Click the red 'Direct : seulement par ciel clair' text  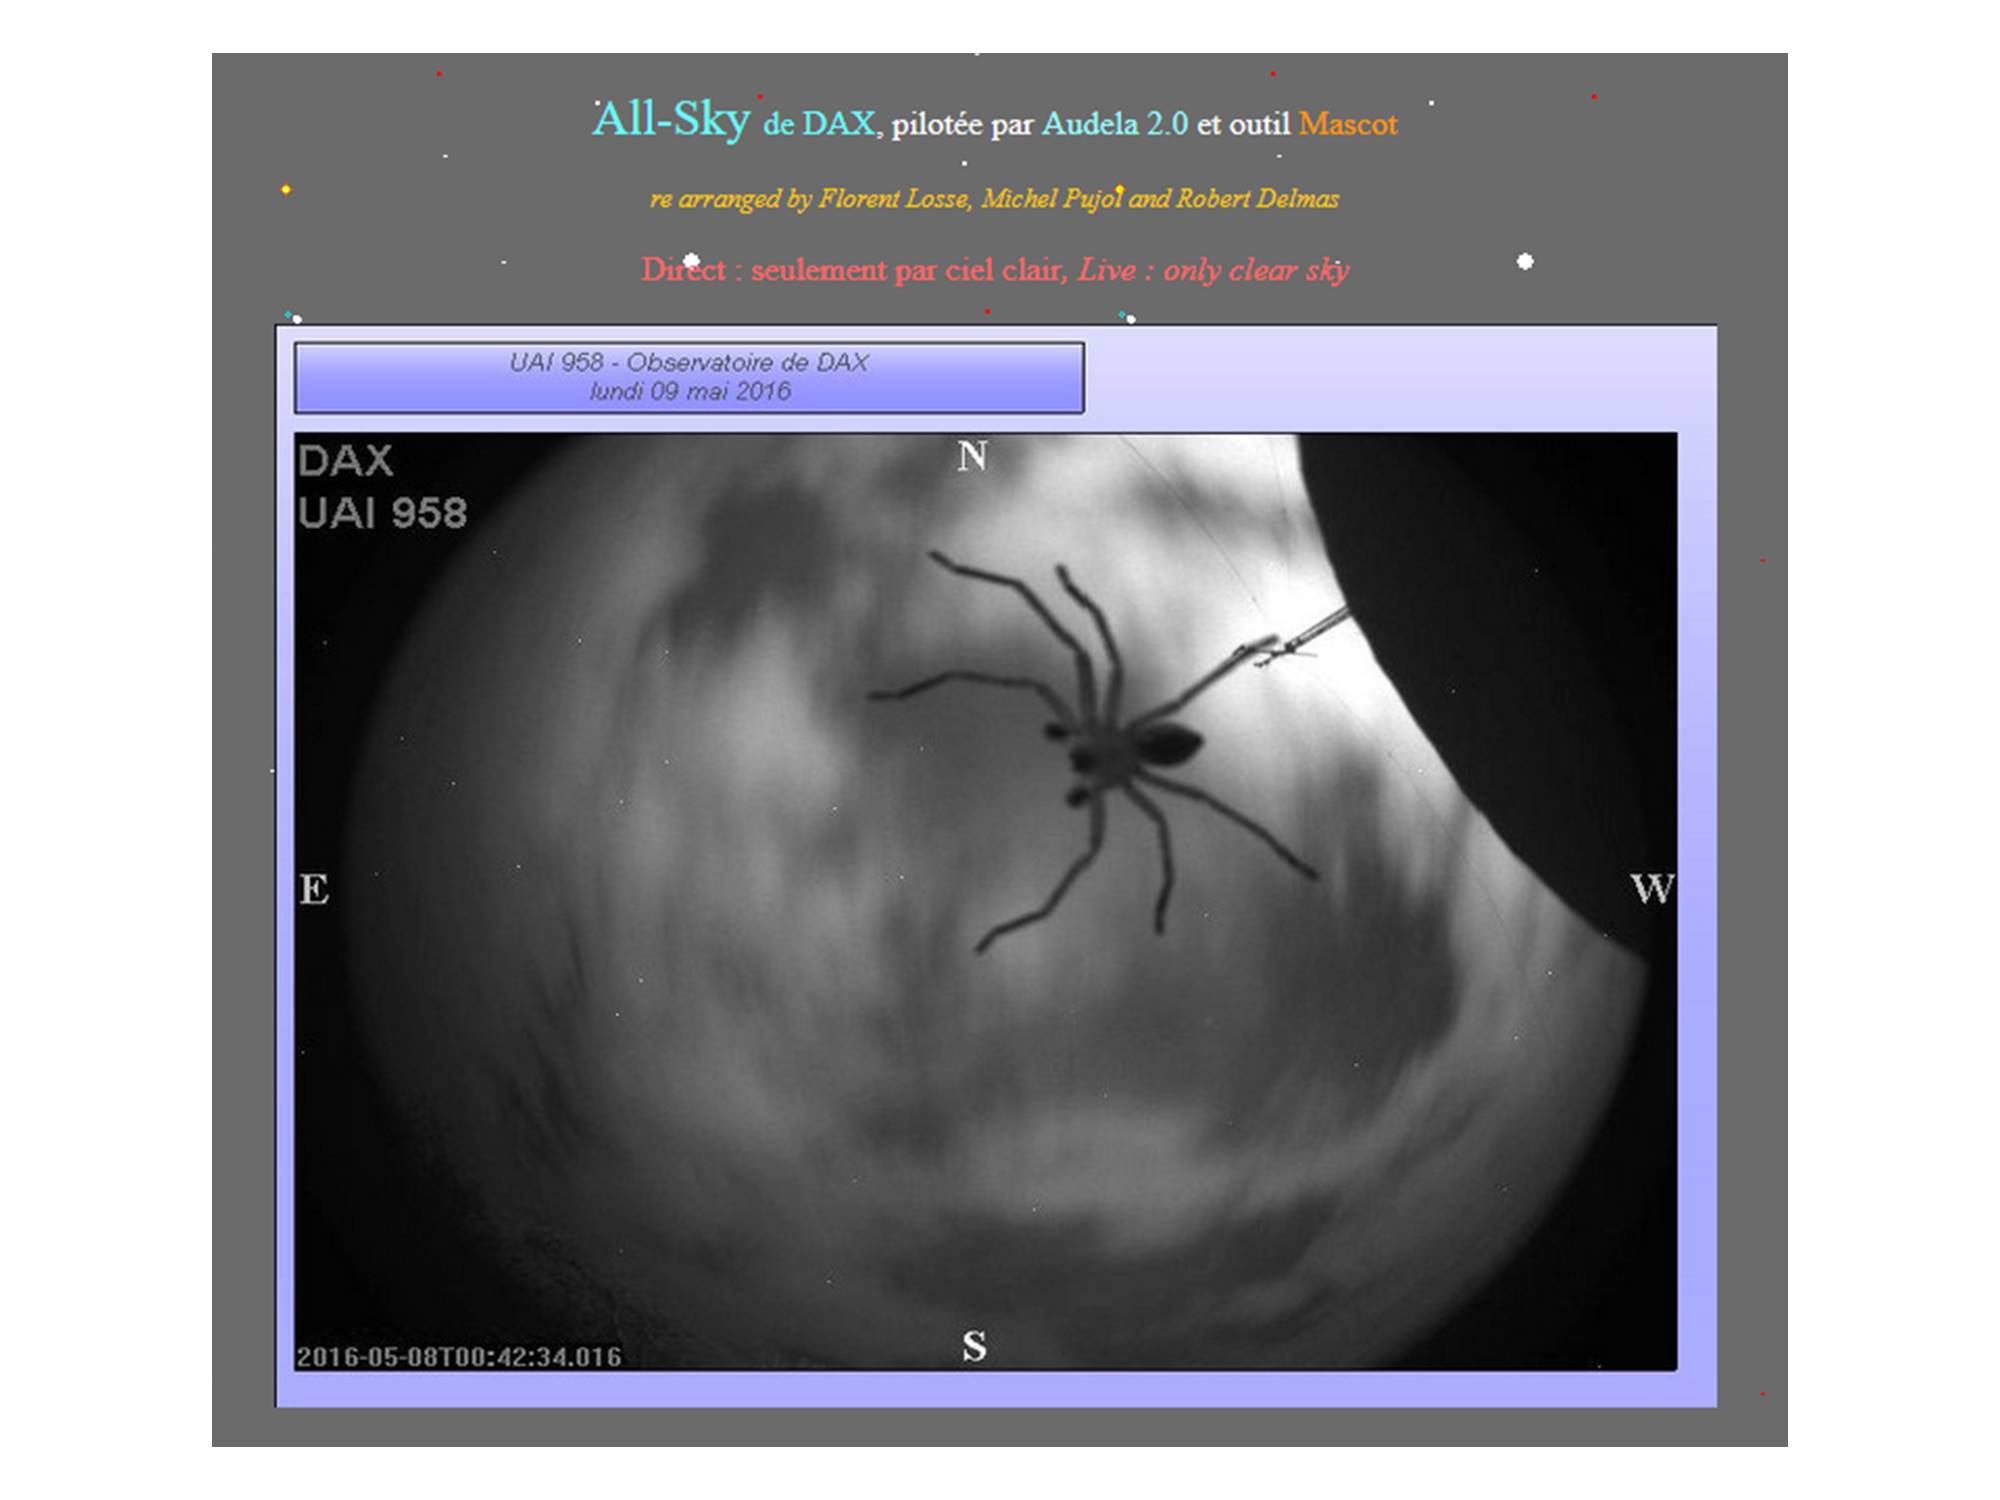click(854, 270)
